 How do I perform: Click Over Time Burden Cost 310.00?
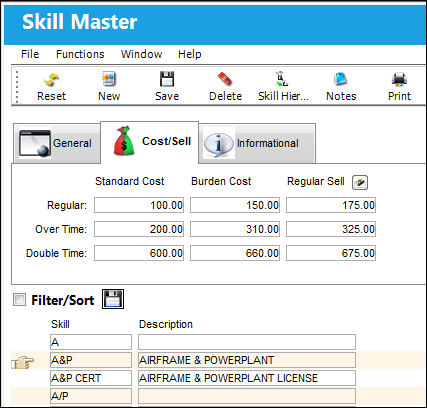click(235, 229)
